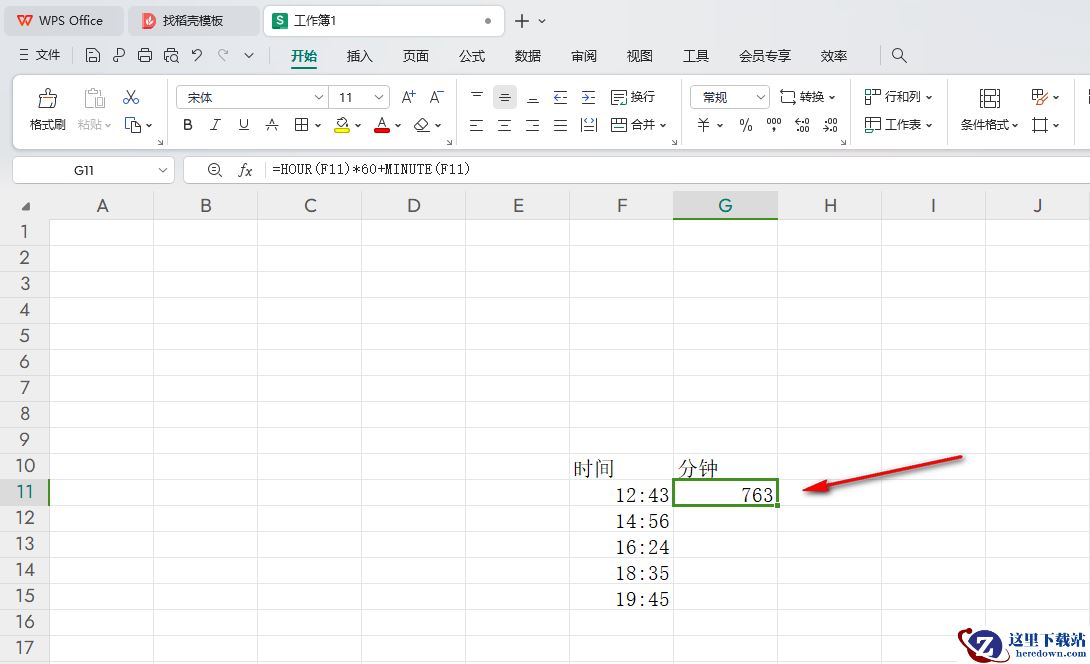Viewport: 1090px width, 664px height.
Task: Open Convert (转换) dropdown
Action: pos(808,97)
